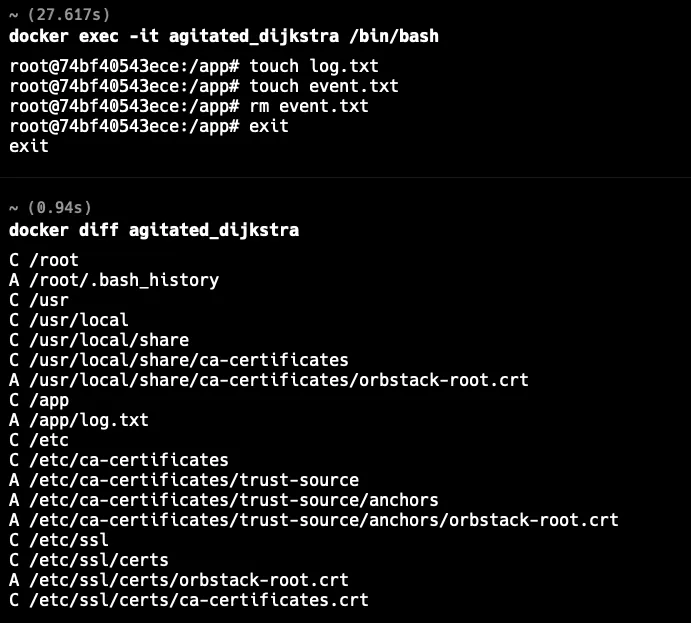Viewport: 691px width, 623px height.
Task: Click the docker diff agitated_dijkstra command
Action: (x=154, y=230)
